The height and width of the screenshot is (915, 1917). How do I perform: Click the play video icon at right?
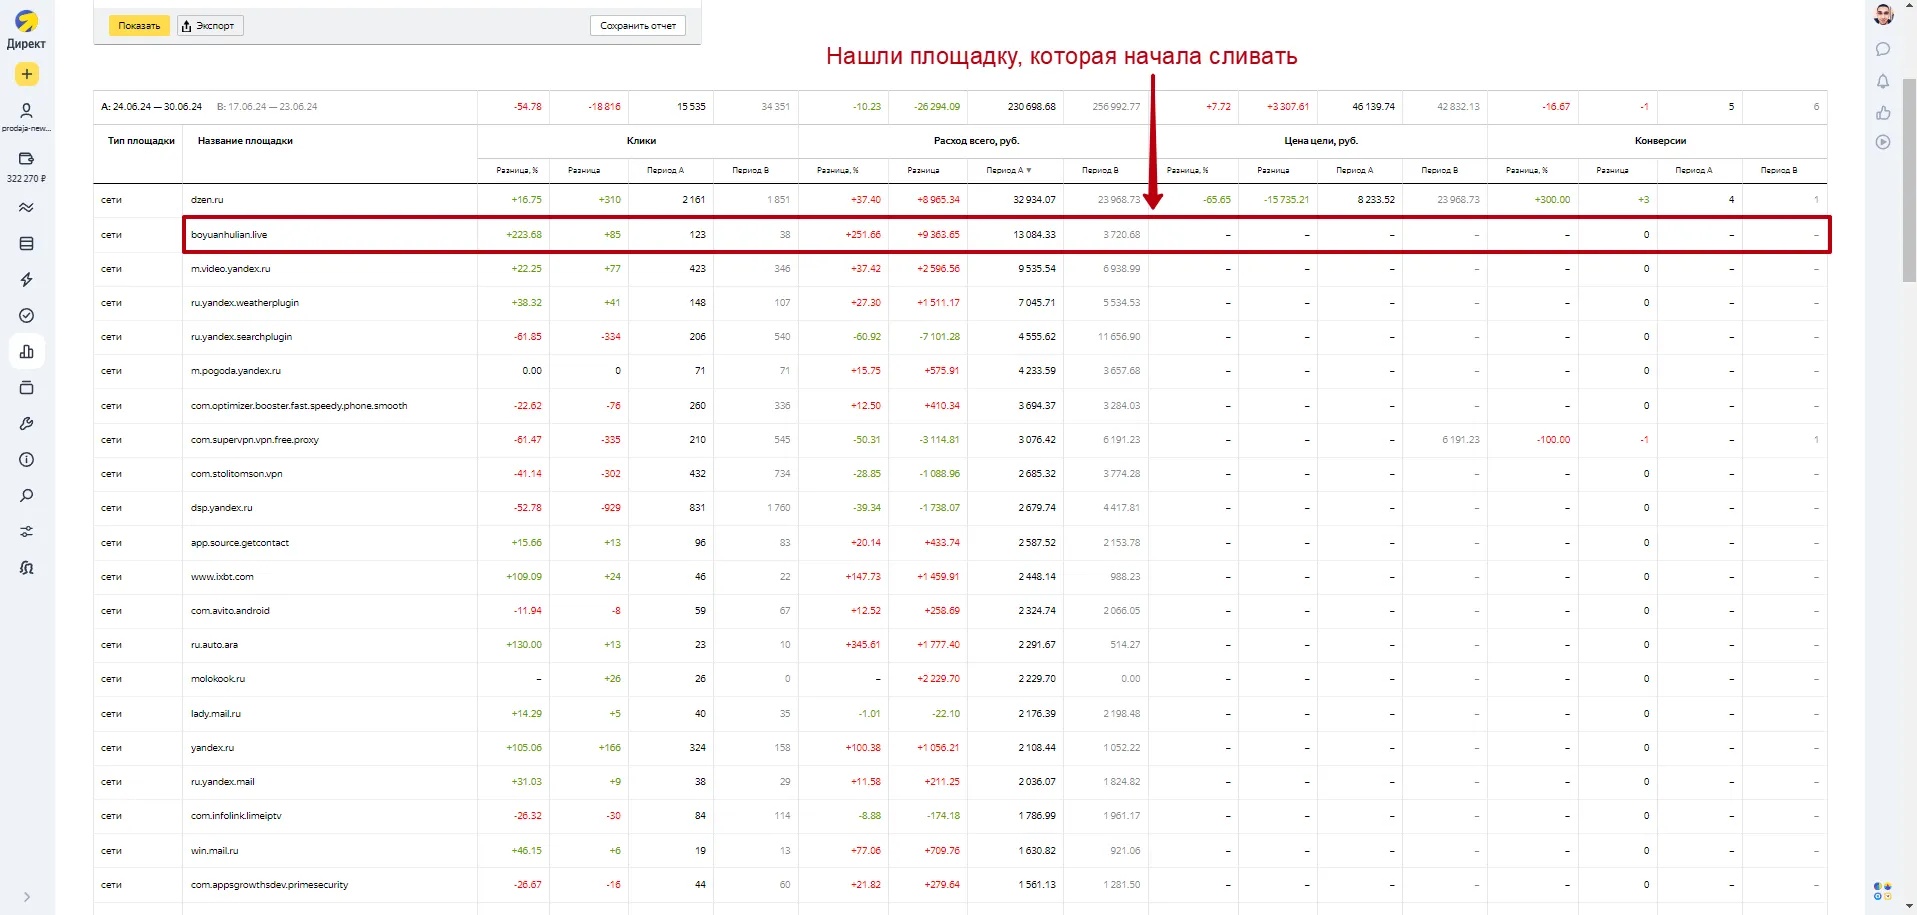pyautogui.click(x=1883, y=142)
